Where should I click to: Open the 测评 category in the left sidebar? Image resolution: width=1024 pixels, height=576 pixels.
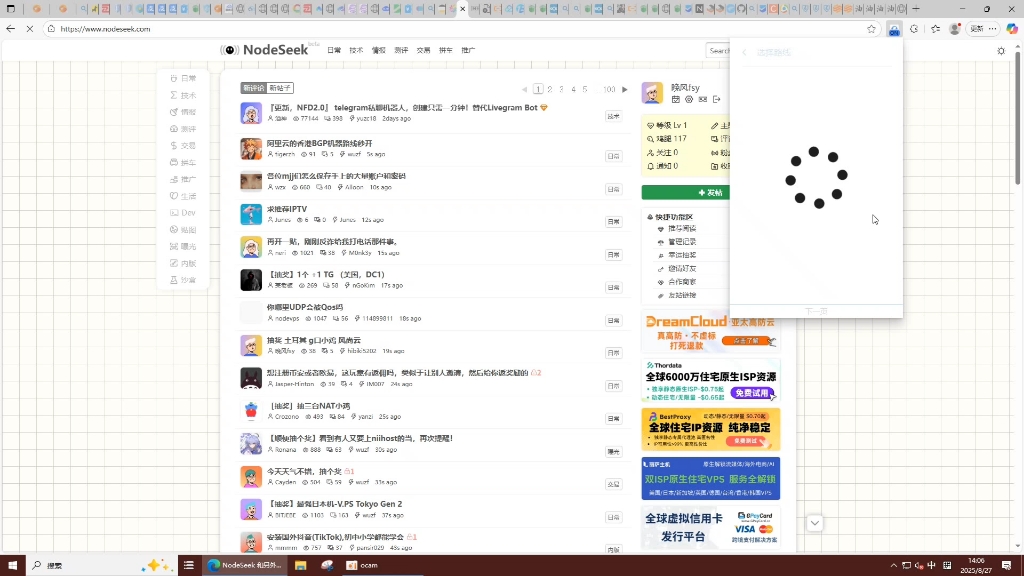pos(184,129)
